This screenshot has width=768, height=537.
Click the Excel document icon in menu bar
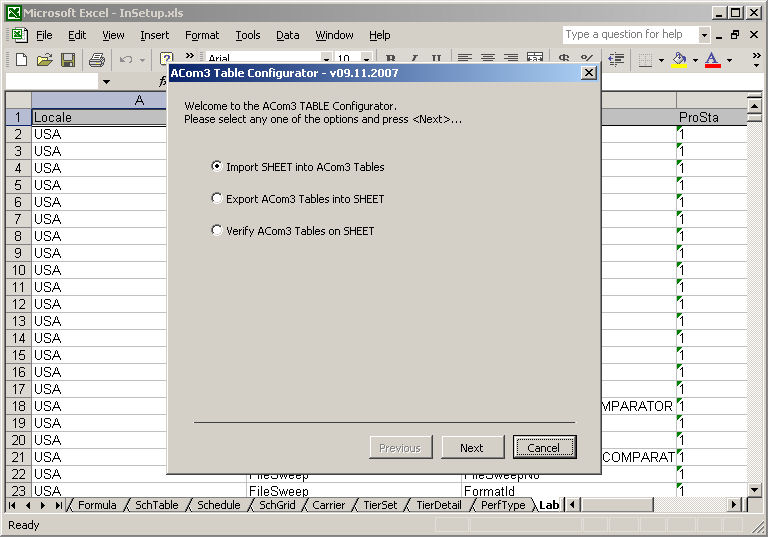click(x=19, y=35)
